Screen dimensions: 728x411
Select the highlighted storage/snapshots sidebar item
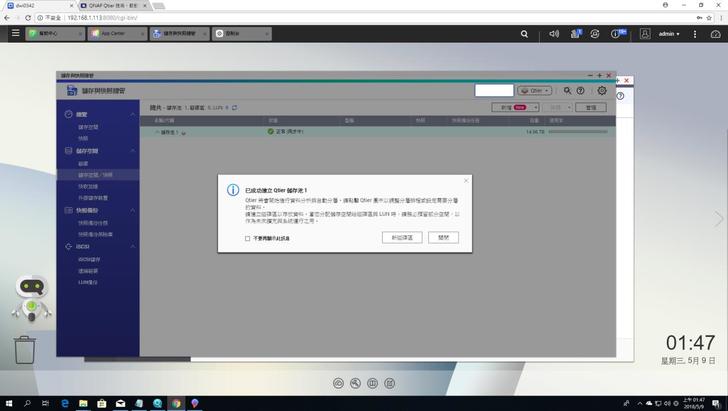click(98, 175)
